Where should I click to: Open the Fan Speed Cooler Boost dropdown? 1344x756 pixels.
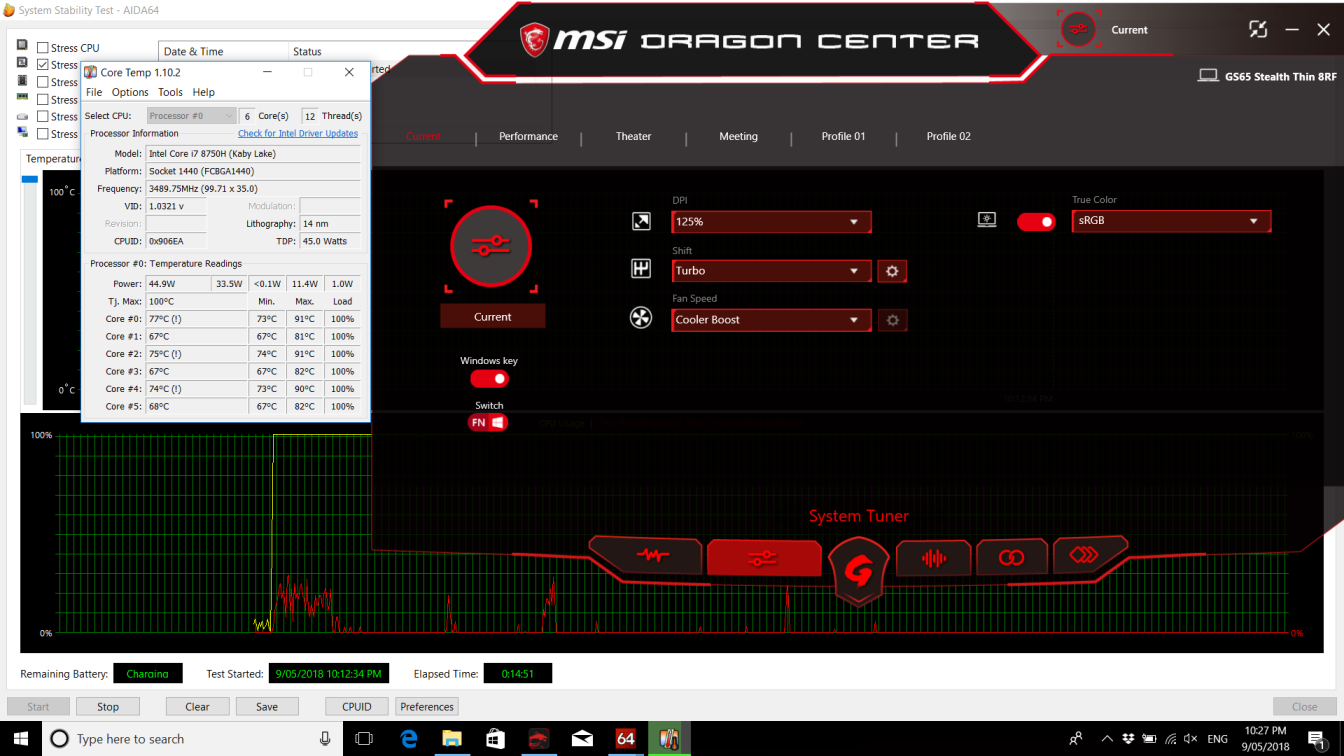tap(771, 320)
